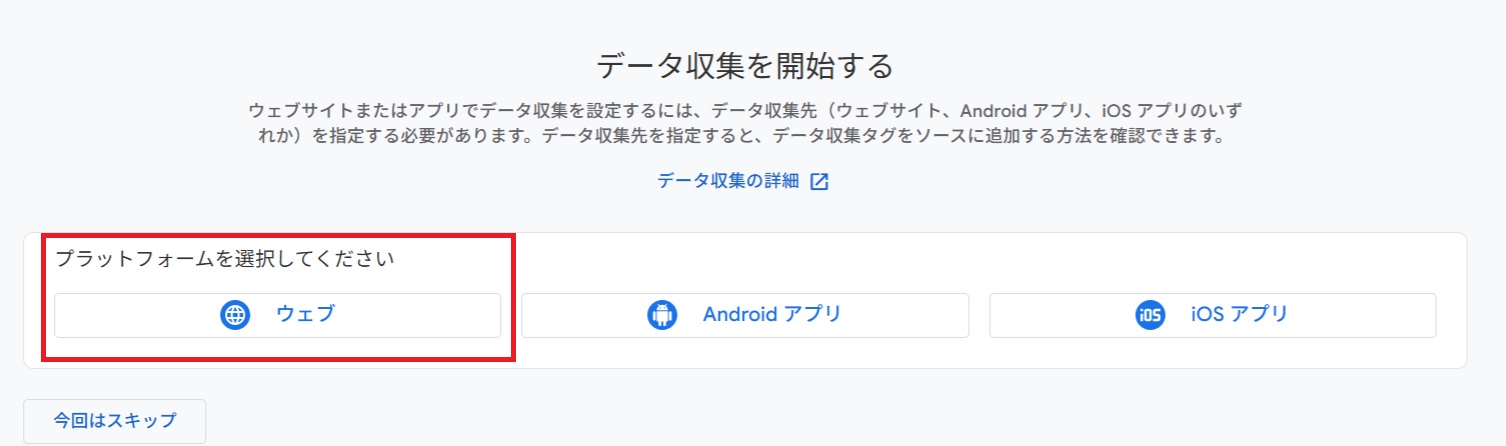1506x446 pixels.
Task: Click the iOS アプリ text on its button
Action: tap(1239, 315)
